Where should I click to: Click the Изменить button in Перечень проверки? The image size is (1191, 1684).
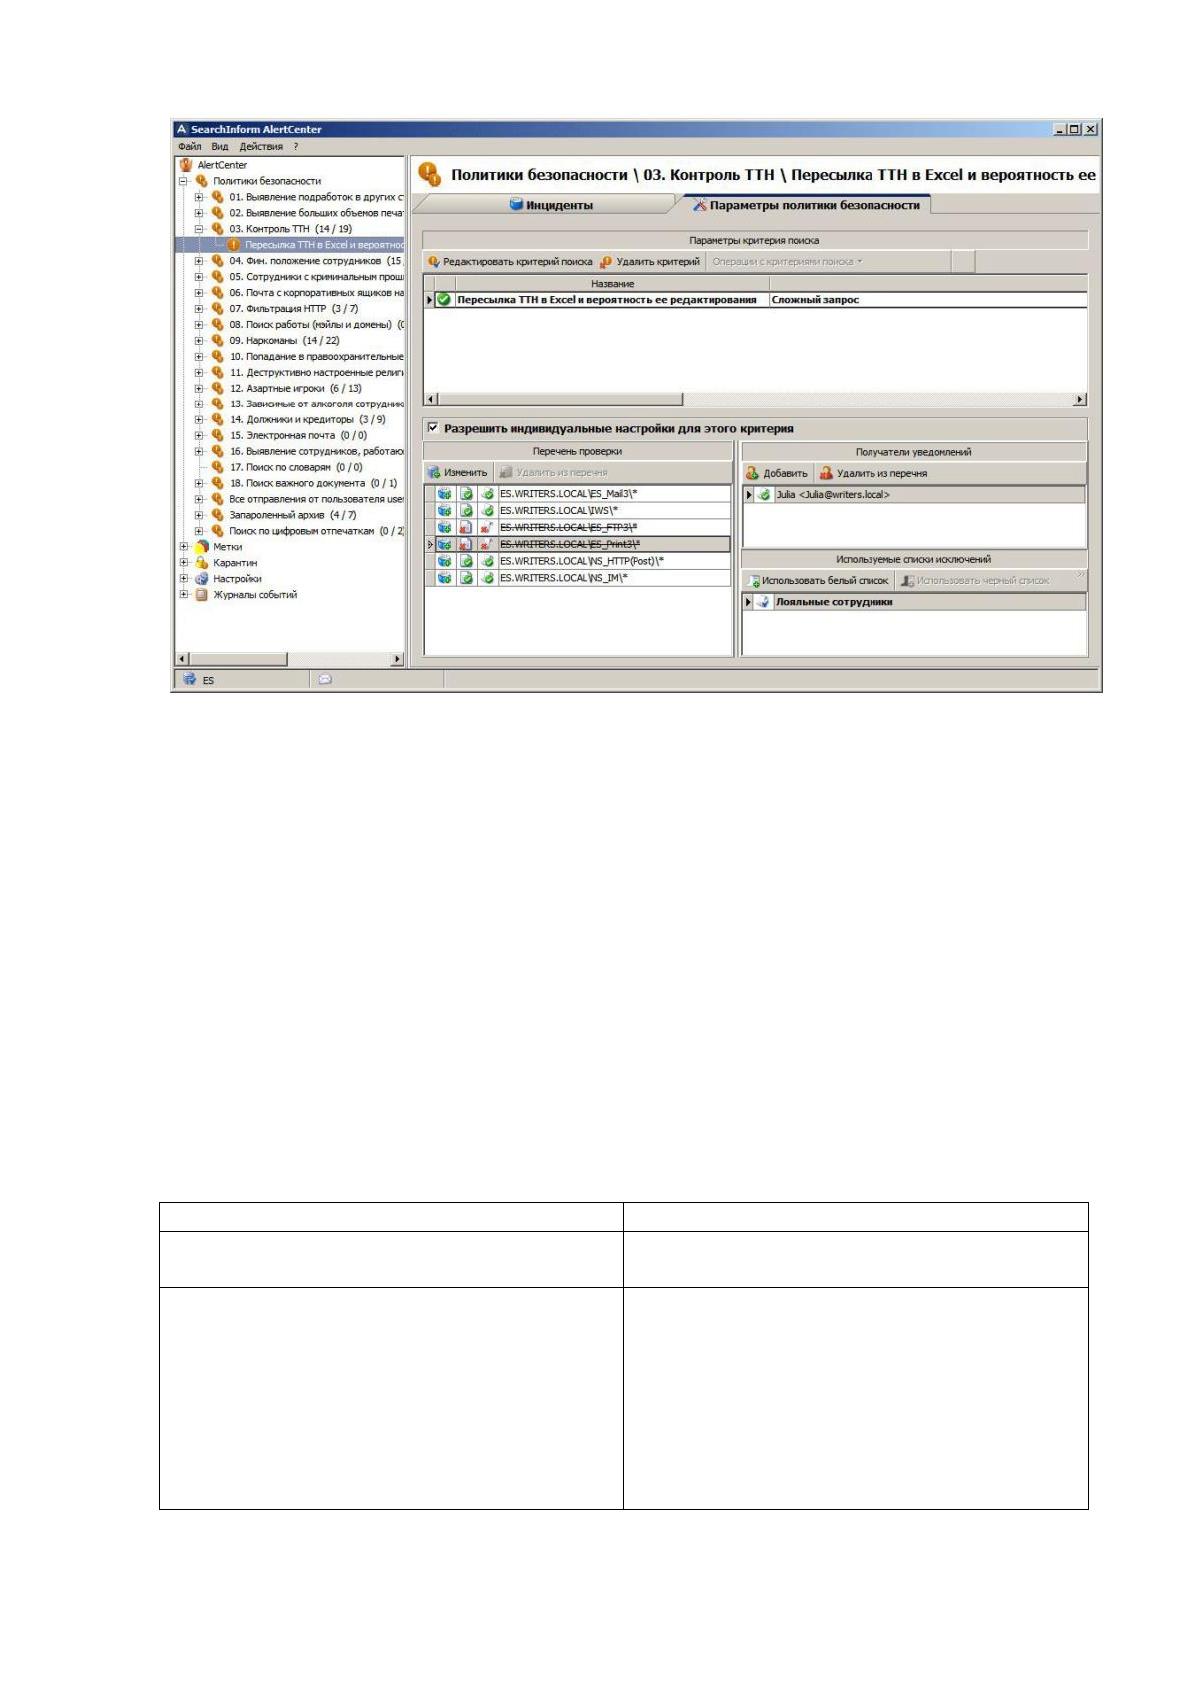click(458, 473)
